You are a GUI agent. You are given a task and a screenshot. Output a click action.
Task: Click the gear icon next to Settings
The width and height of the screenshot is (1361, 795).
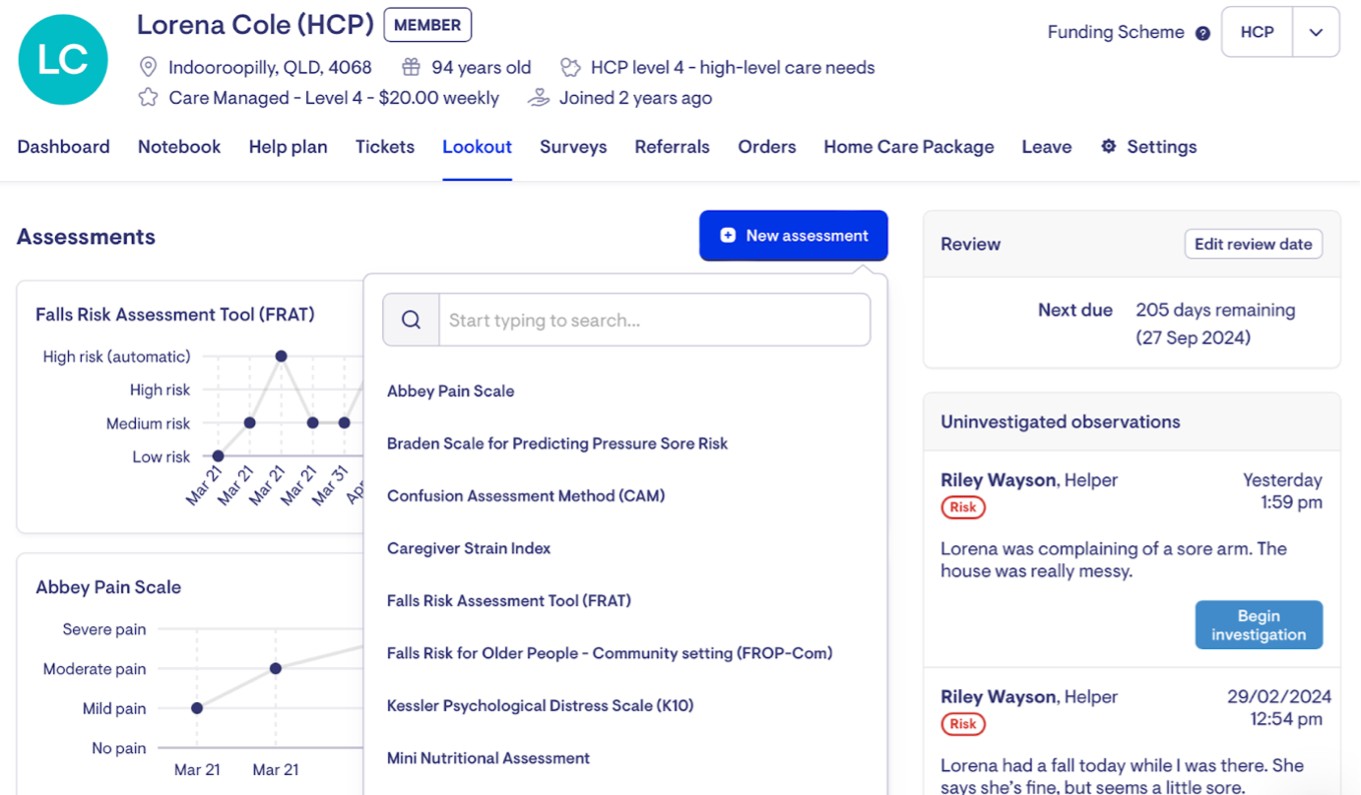[x=1108, y=147]
